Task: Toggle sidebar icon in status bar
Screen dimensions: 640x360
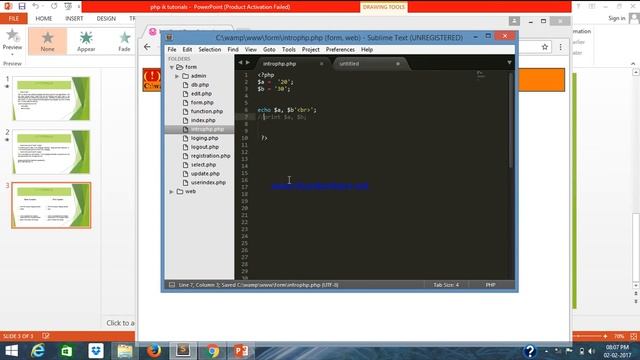Action: 172,285
